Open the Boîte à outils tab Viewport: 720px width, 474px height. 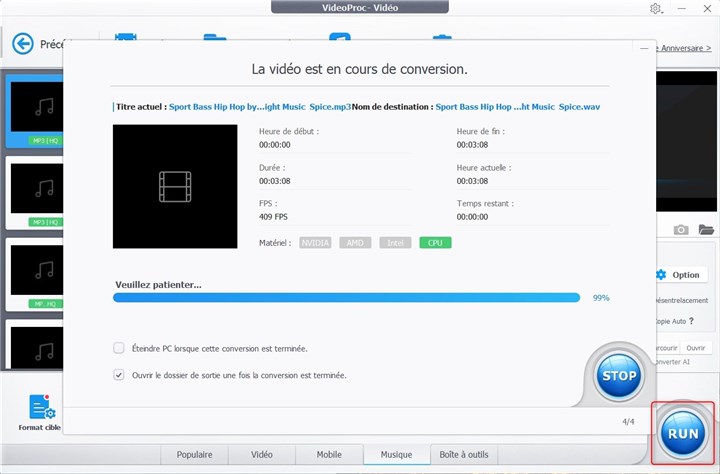tap(464, 455)
